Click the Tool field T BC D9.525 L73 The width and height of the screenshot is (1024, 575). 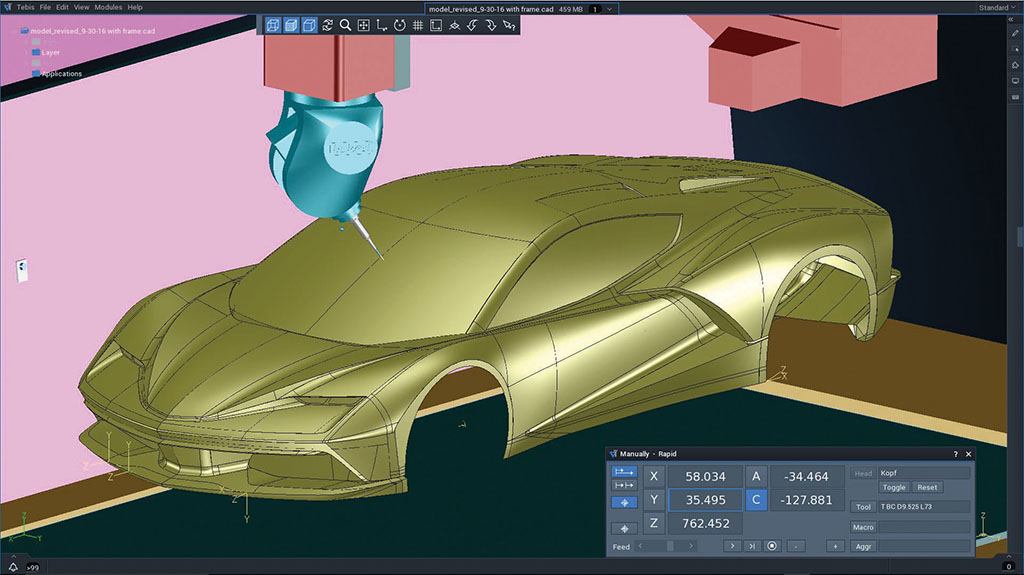pyautogui.click(x=924, y=506)
